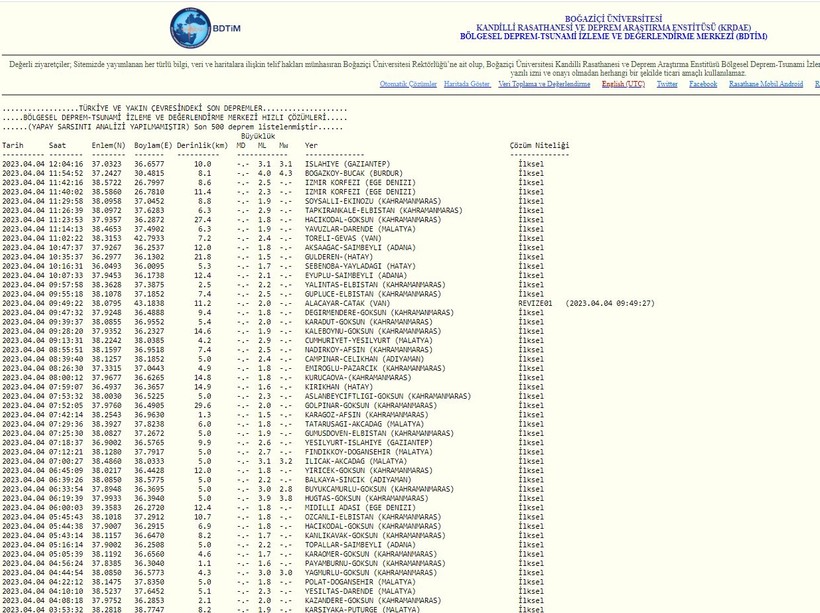Image resolution: width=820 pixels, height=613 pixels.
Task: Click the REVIZE01 solution quality value
Action: click(x=535, y=303)
